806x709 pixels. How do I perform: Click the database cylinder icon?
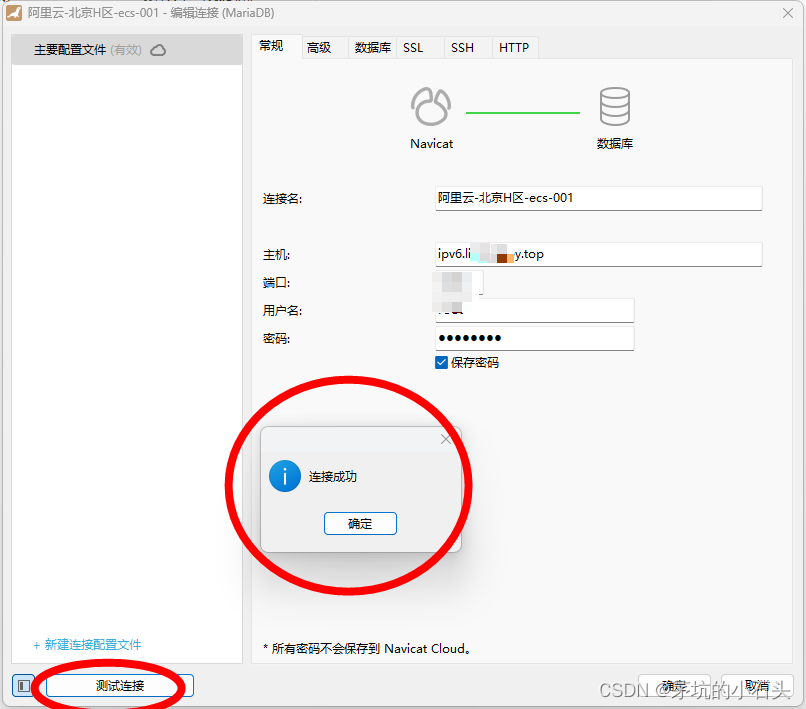tap(614, 106)
